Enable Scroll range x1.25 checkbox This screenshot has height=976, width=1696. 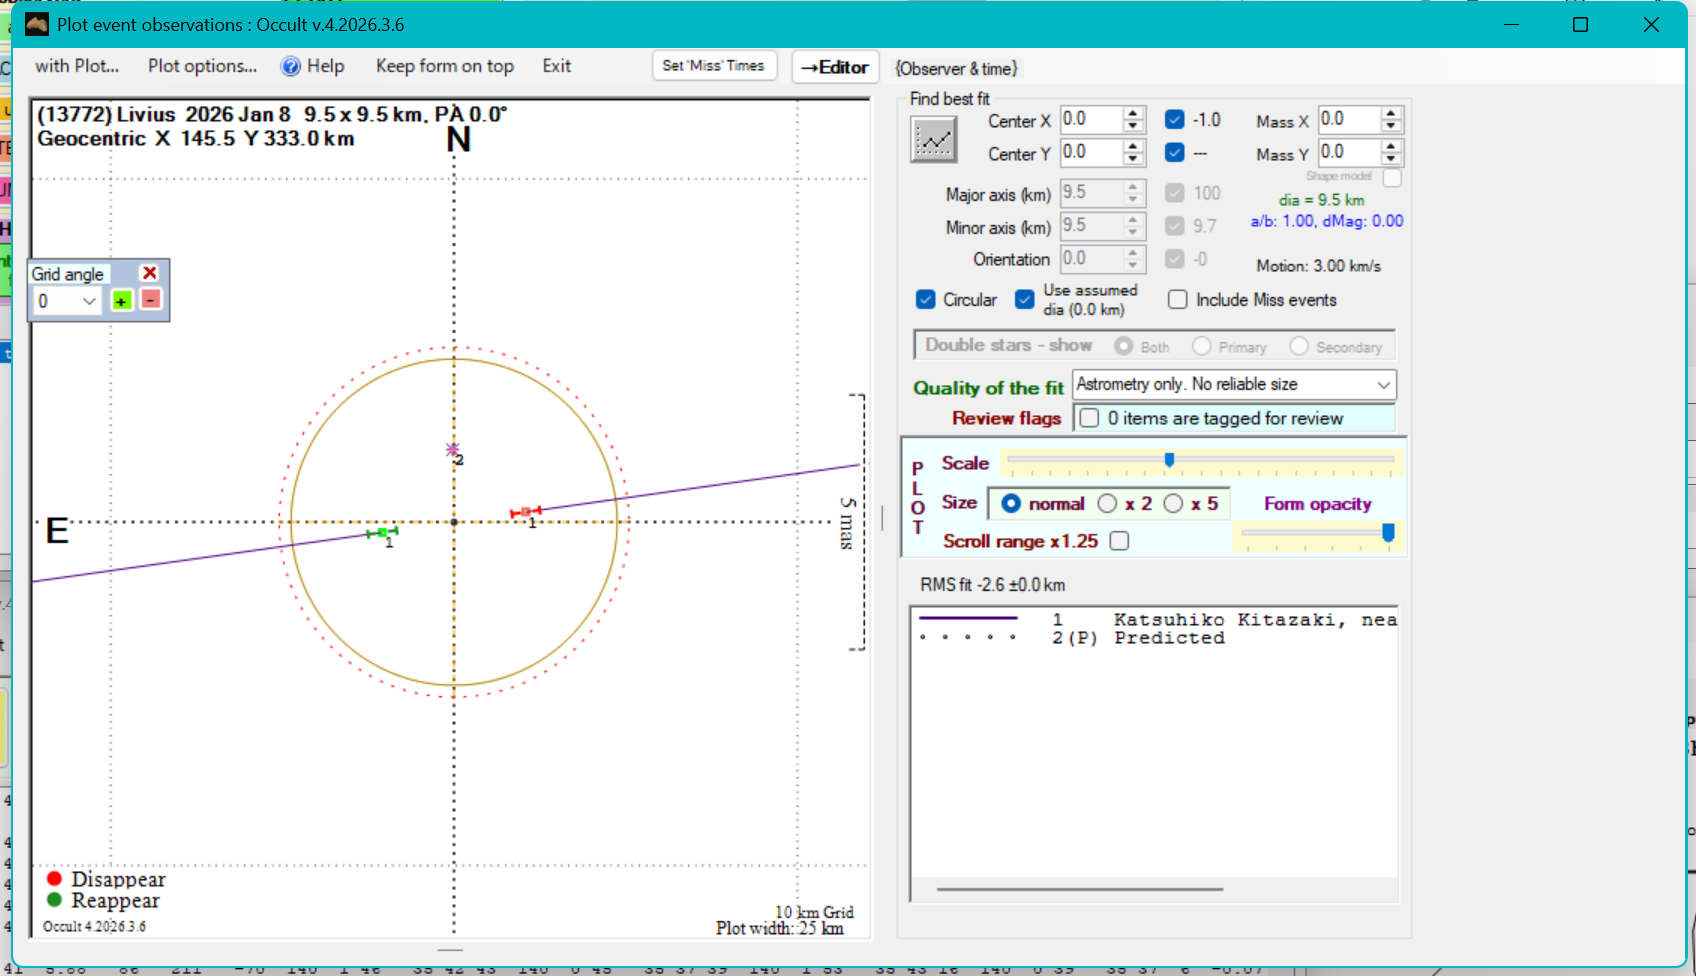[1120, 541]
